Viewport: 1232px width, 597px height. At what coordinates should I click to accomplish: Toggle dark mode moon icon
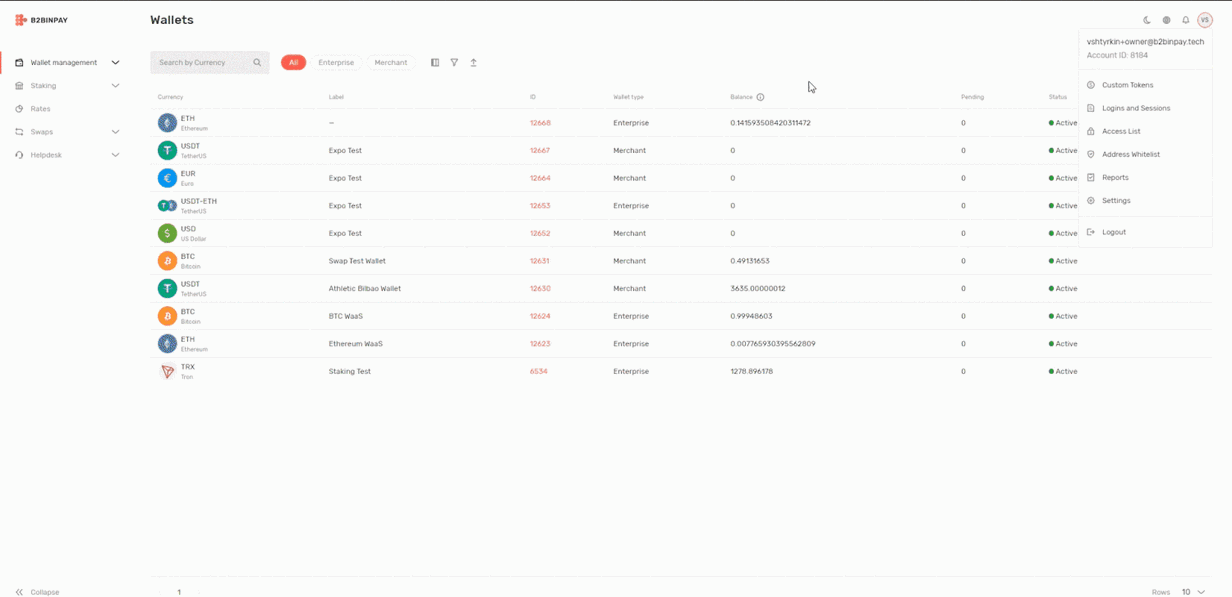click(1147, 20)
